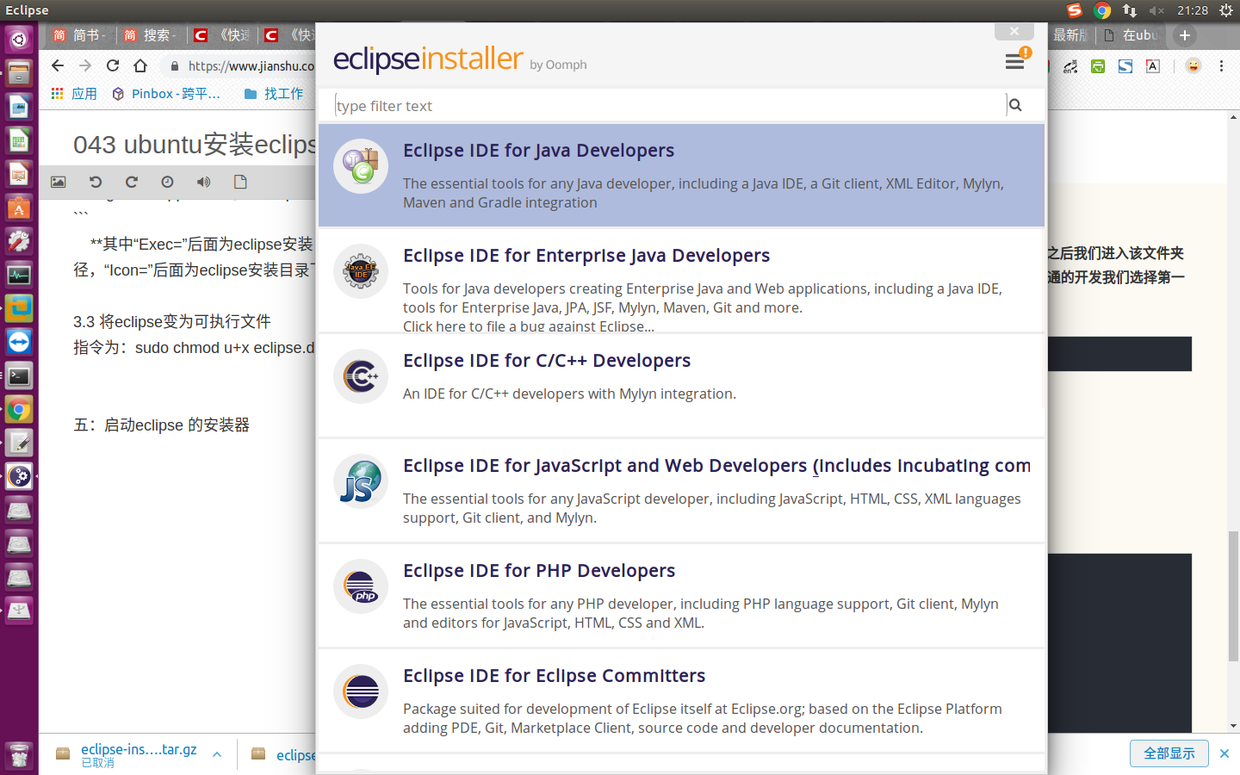The image size is (1240, 775).
Task: Select Eclipse IDE for Enterprise Java Developers
Action: pyautogui.click(x=586, y=256)
